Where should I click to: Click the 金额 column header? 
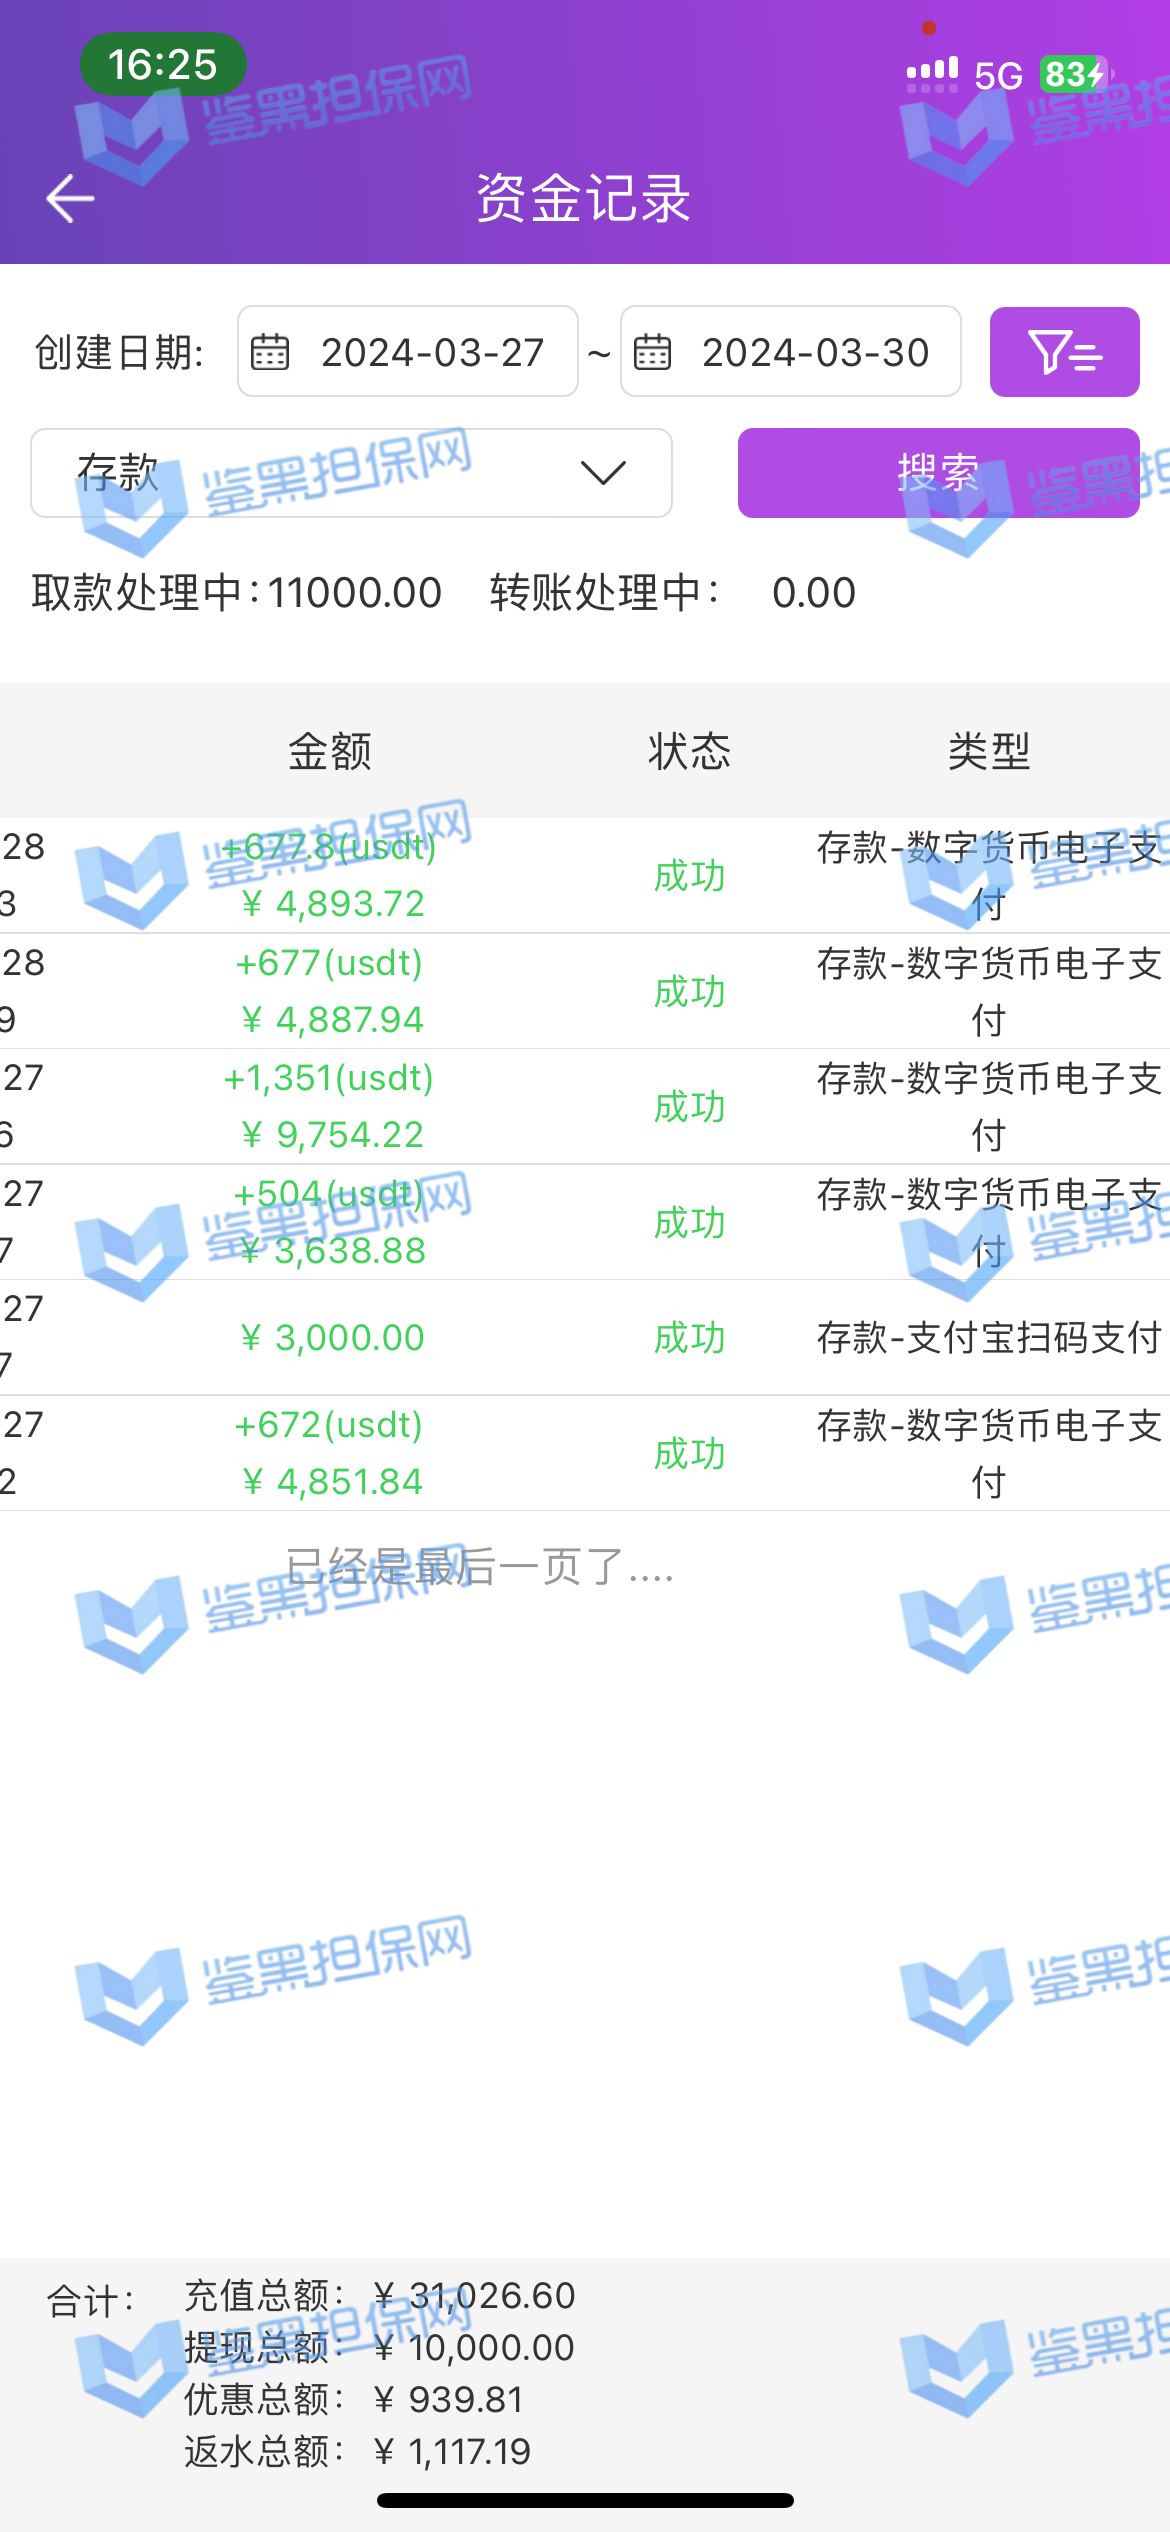pyautogui.click(x=330, y=751)
